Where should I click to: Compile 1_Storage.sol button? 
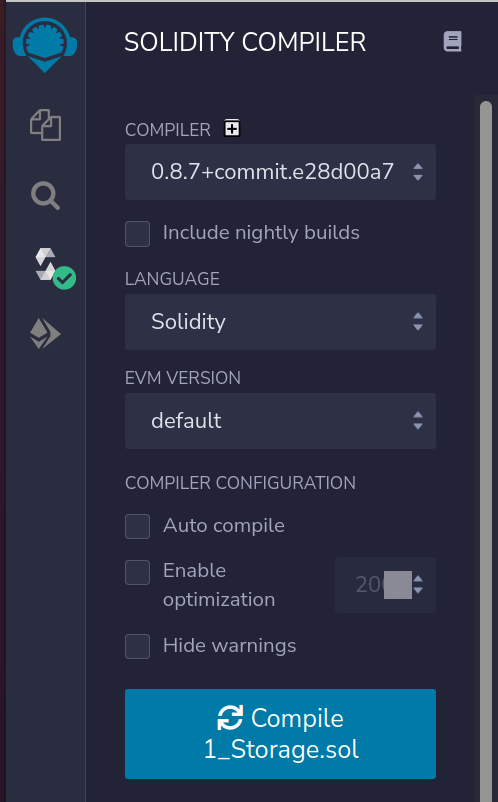(280, 734)
